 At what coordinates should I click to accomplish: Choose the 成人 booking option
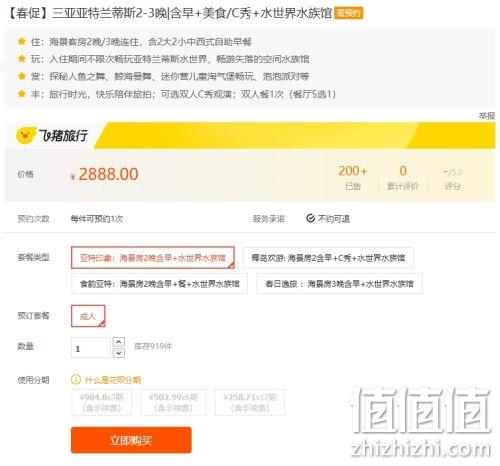(x=88, y=316)
